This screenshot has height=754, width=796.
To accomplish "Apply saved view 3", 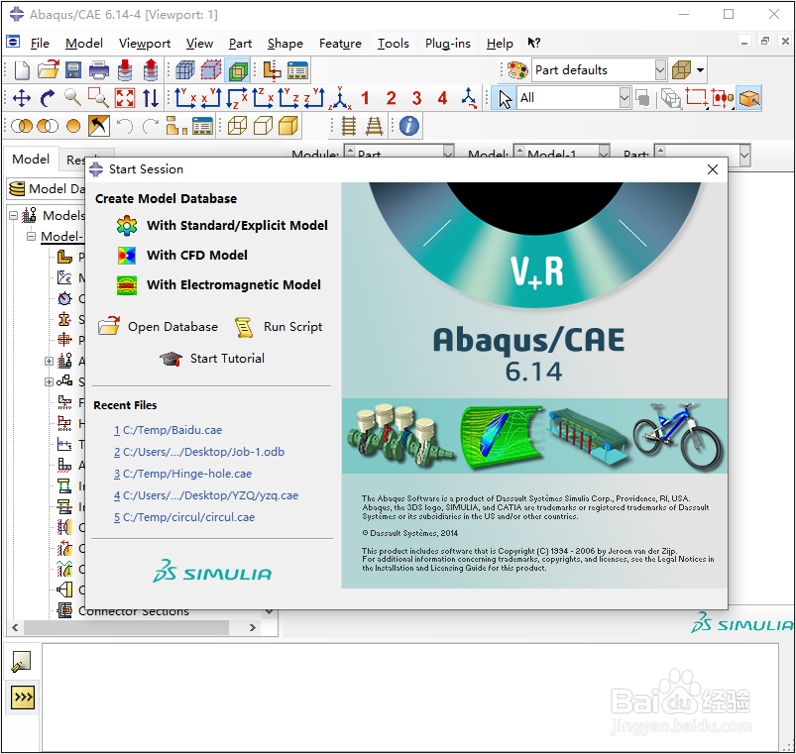I will click(417, 98).
